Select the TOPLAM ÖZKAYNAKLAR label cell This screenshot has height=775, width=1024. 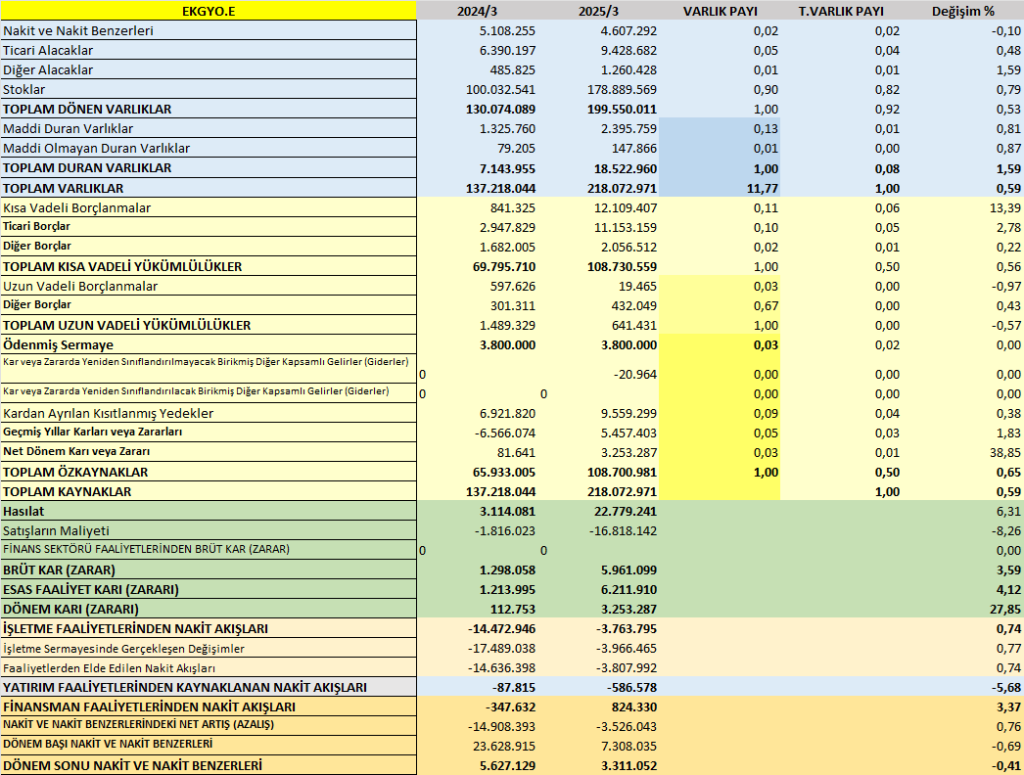pos(208,472)
